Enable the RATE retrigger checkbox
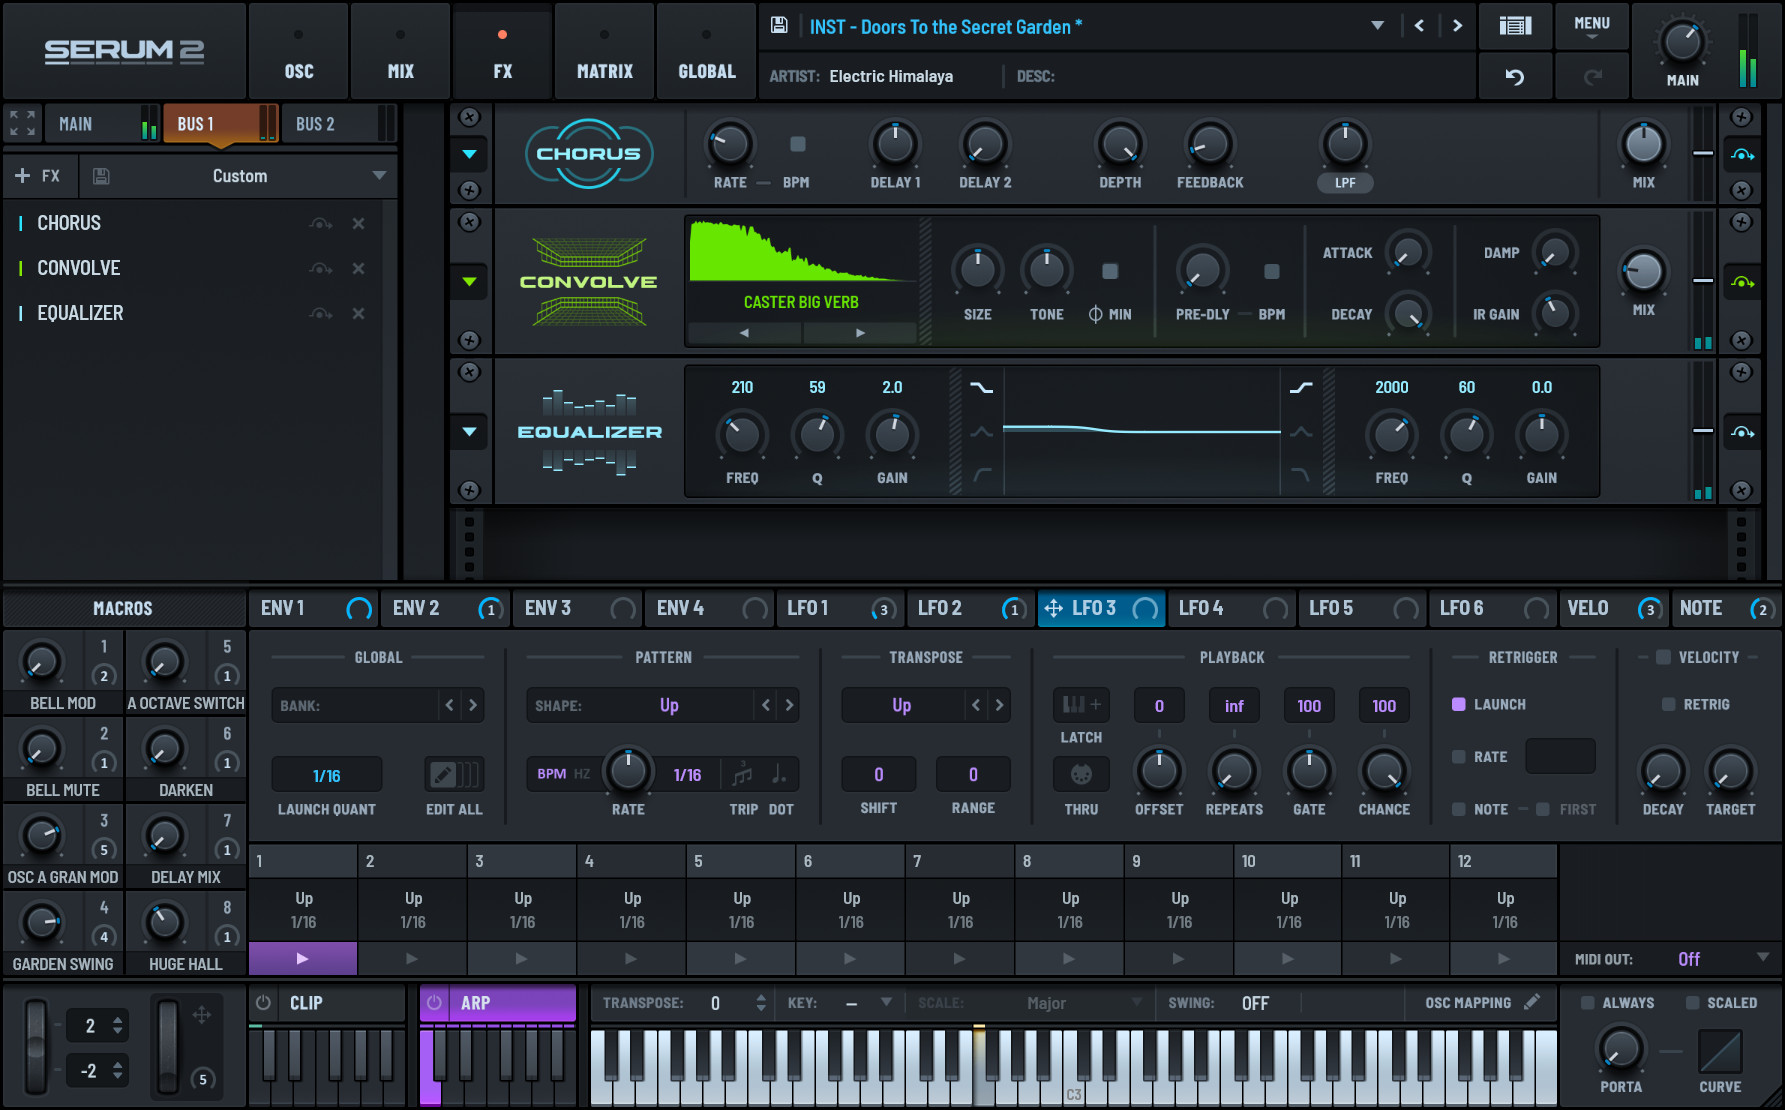This screenshot has height=1110, width=1785. tap(1459, 757)
